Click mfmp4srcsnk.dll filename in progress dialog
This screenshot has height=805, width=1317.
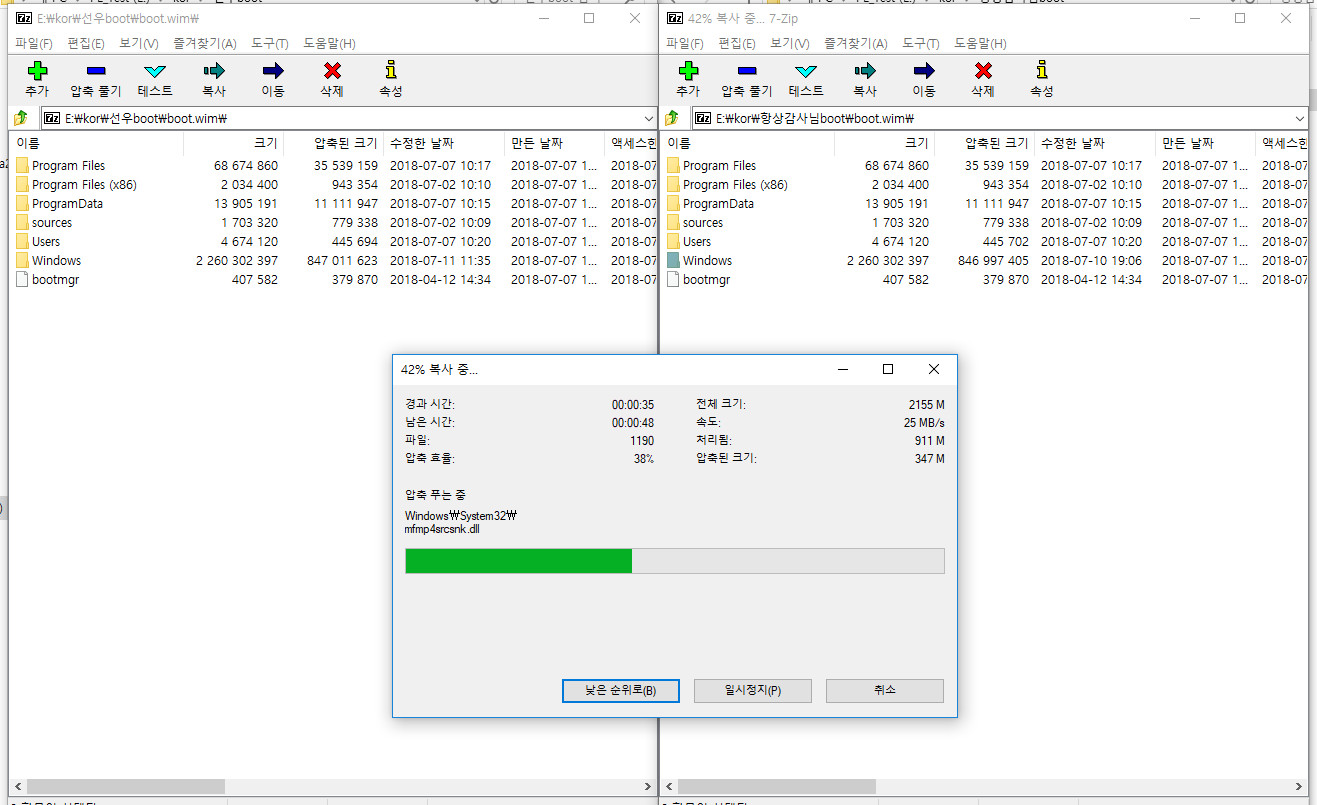442,529
